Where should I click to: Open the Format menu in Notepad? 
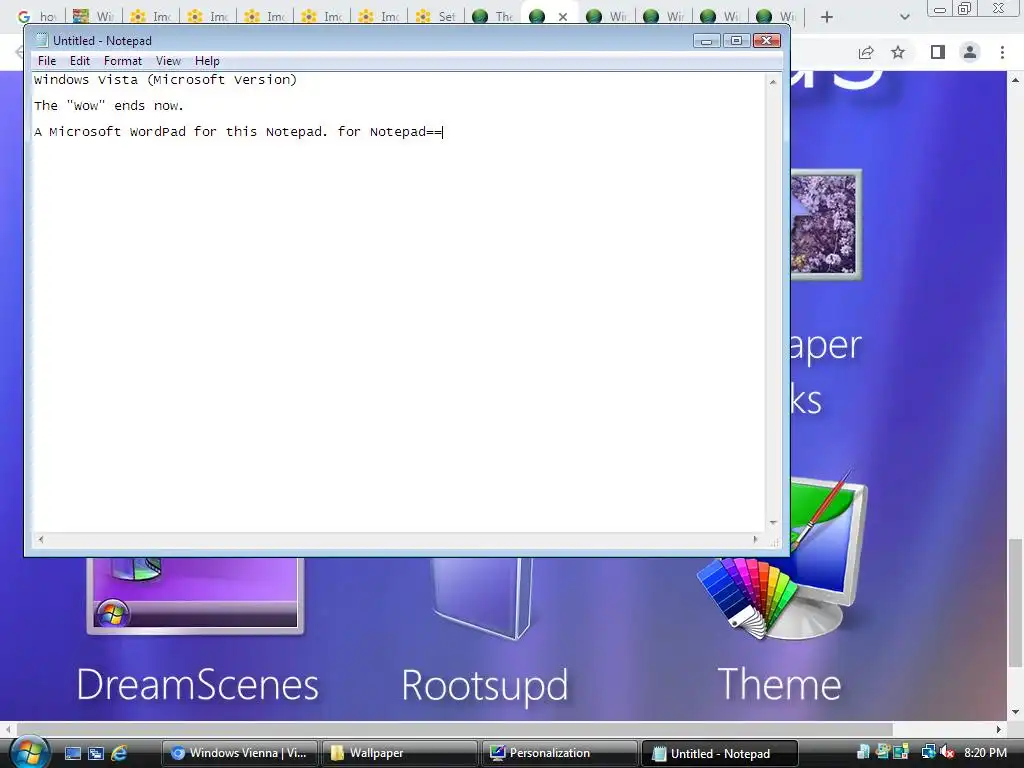123,61
